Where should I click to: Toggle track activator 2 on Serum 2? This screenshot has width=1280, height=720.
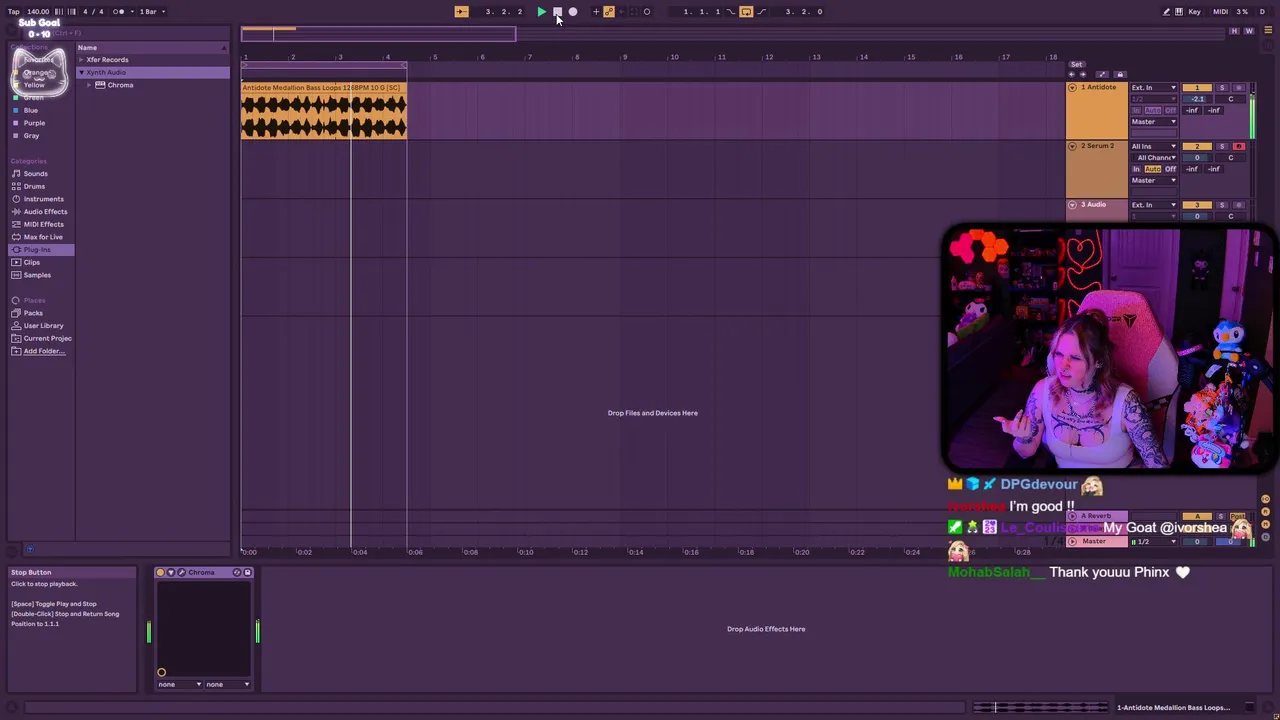(x=1197, y=146)
